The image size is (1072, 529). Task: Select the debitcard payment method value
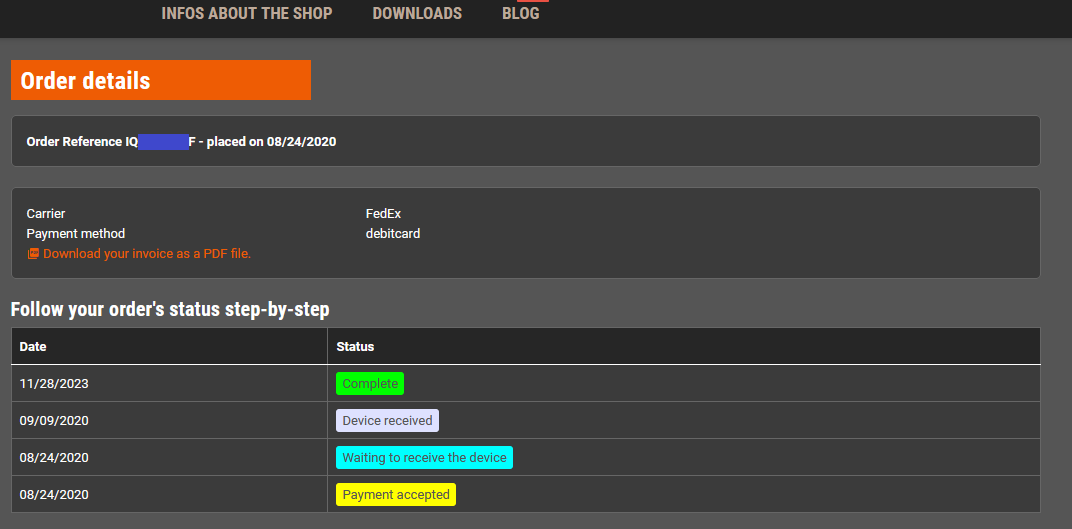[x=393, y=234]
